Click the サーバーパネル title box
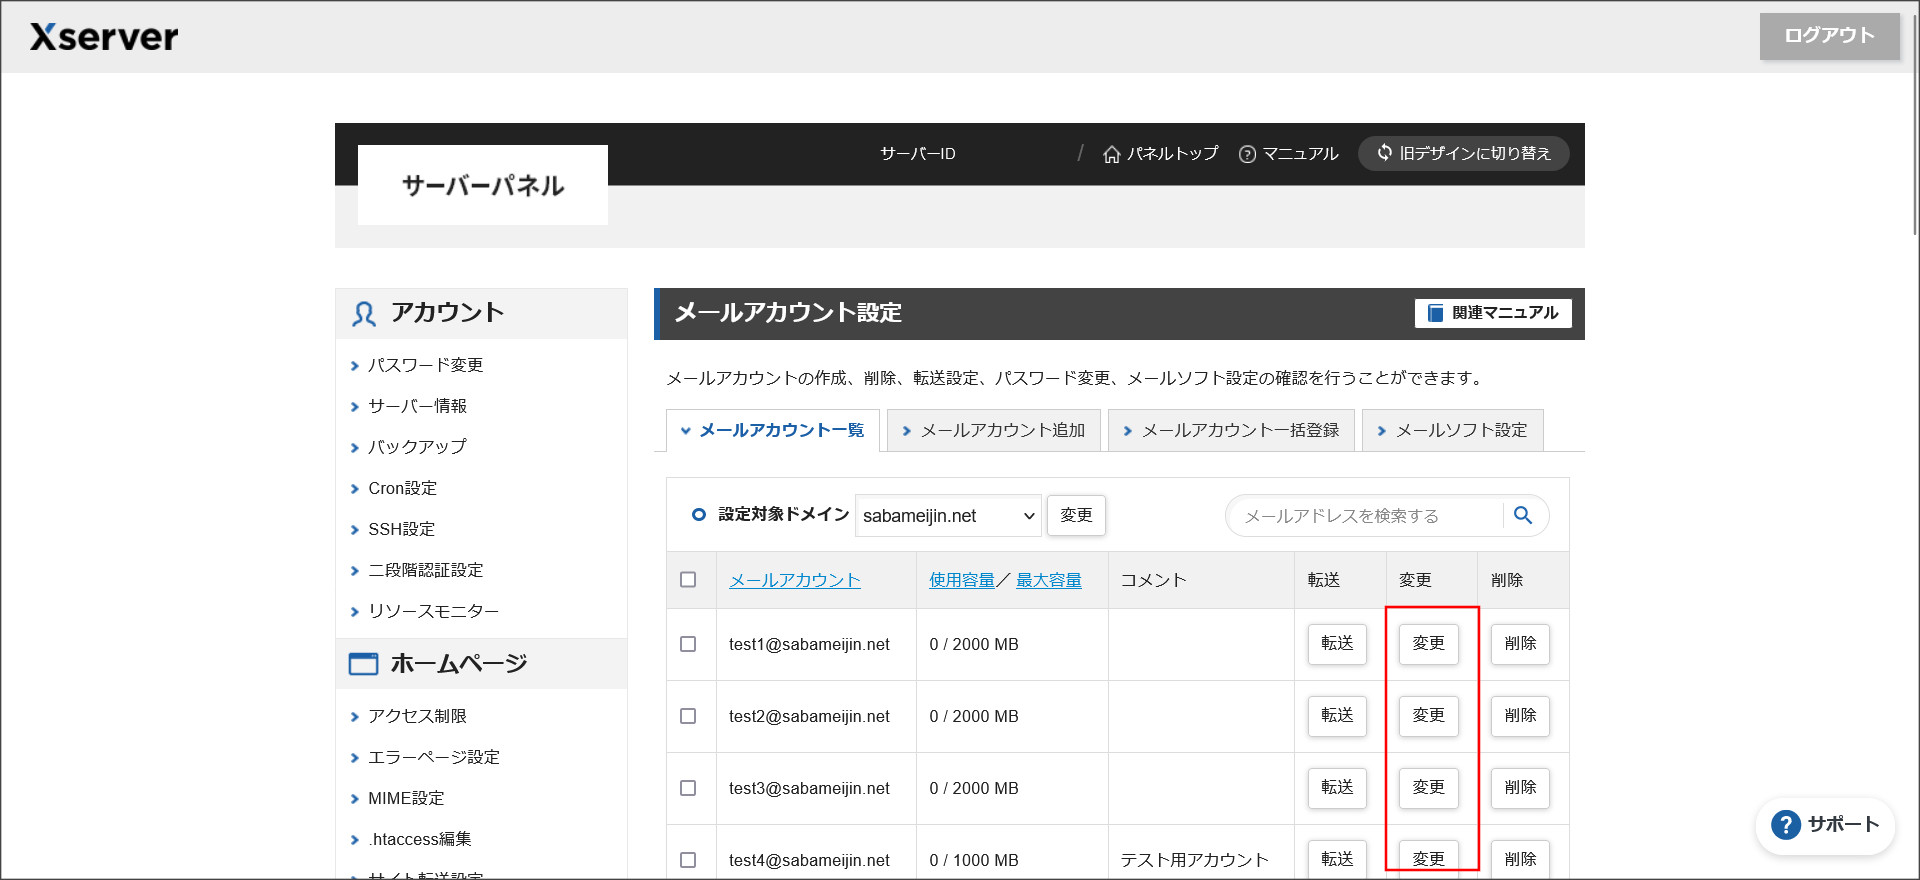Screen dimensions: 1920x880 pos(483,185)
